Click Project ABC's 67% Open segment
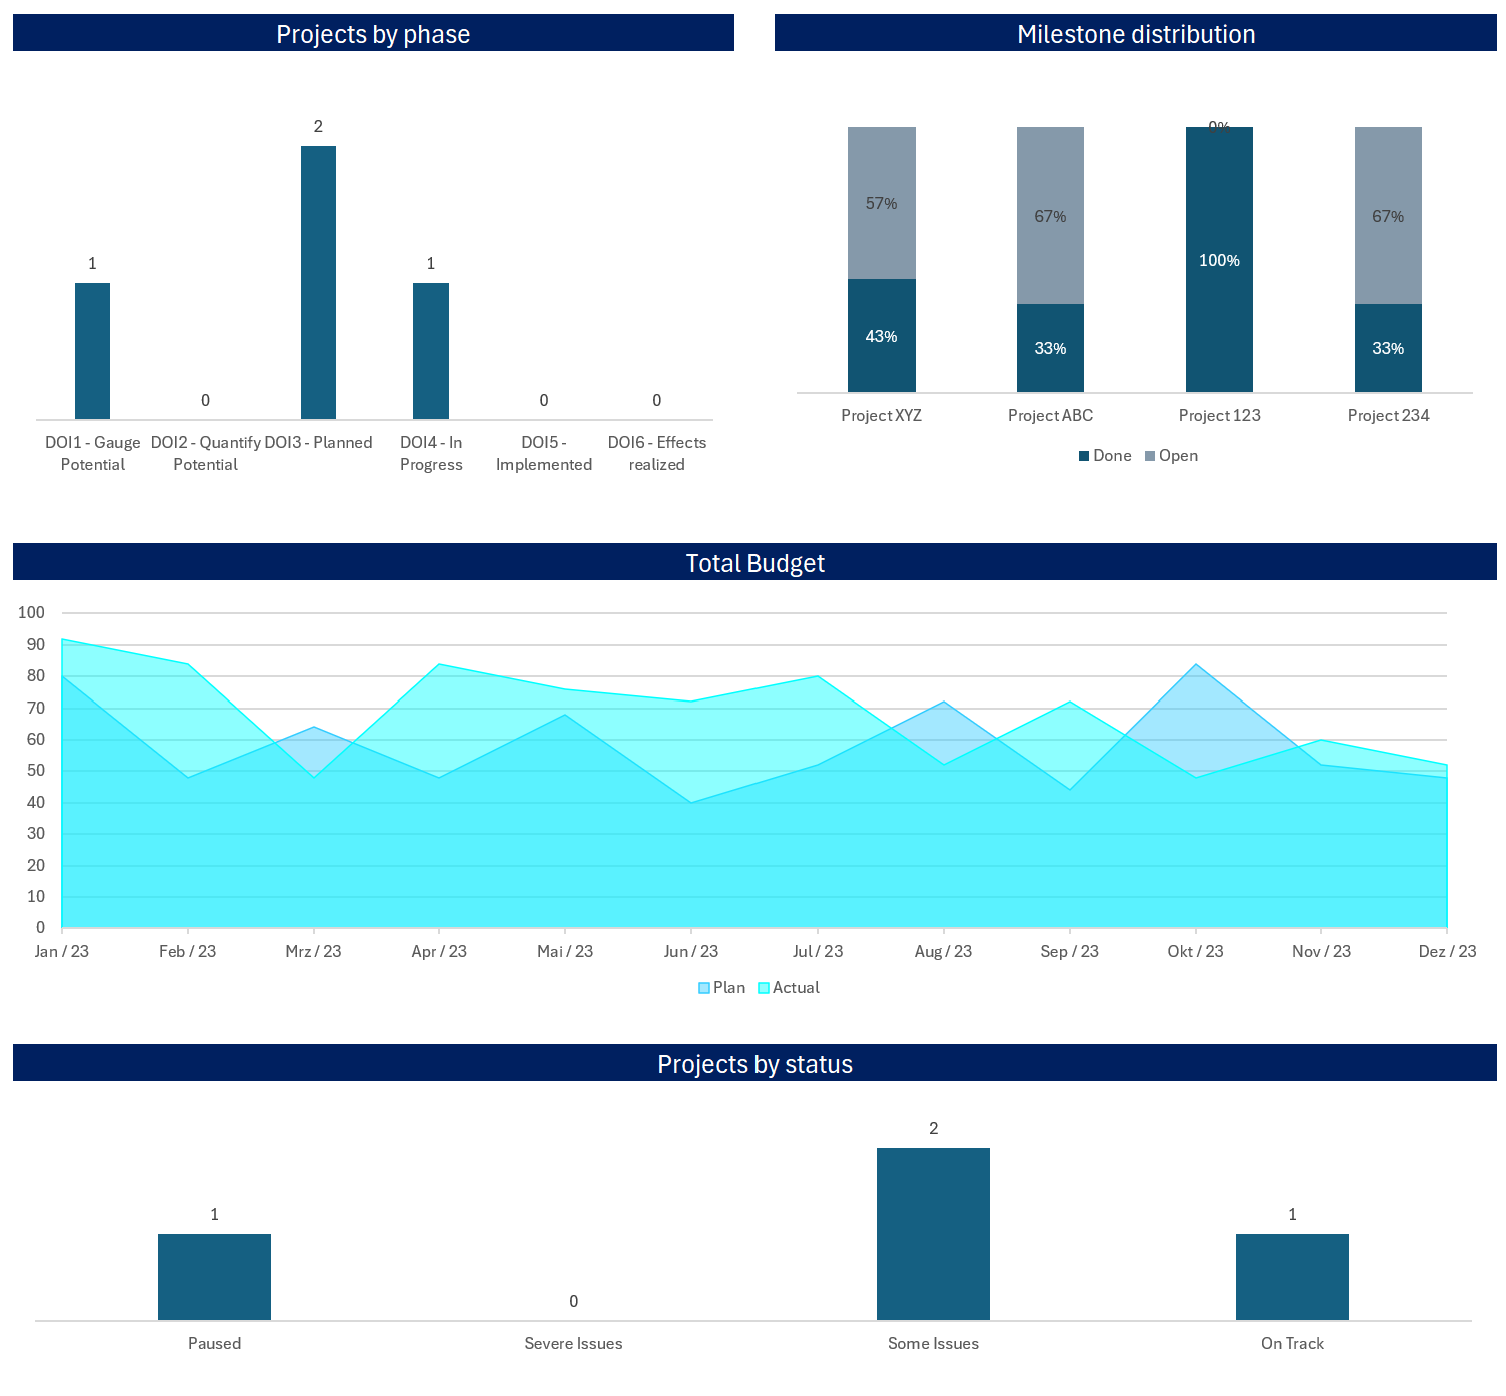The height and width of the screenshot is (1396, 1506). [1050, 215]
